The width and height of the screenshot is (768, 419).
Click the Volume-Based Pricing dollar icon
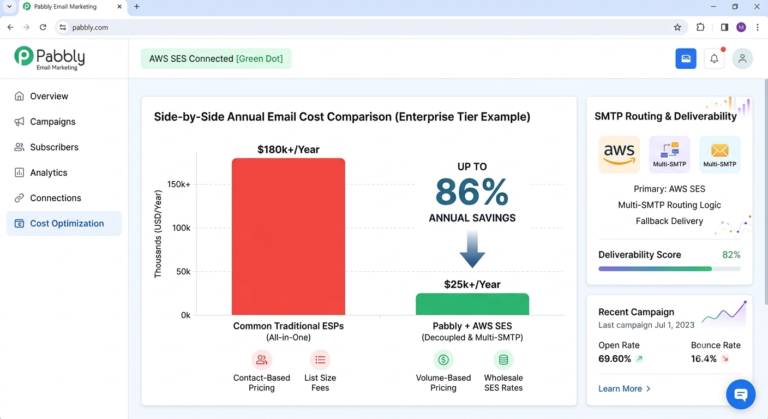[x=443, y=360]
